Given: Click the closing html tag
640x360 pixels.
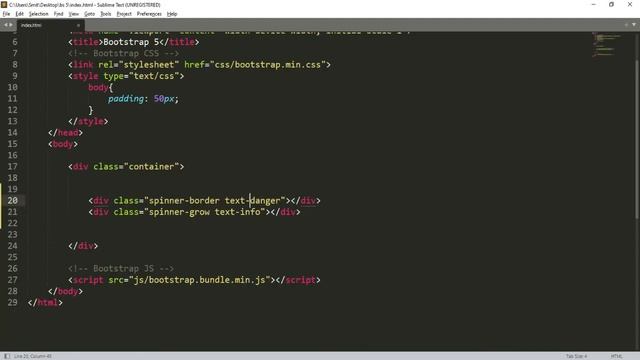Looking at the screenshot, I should 45,302.
